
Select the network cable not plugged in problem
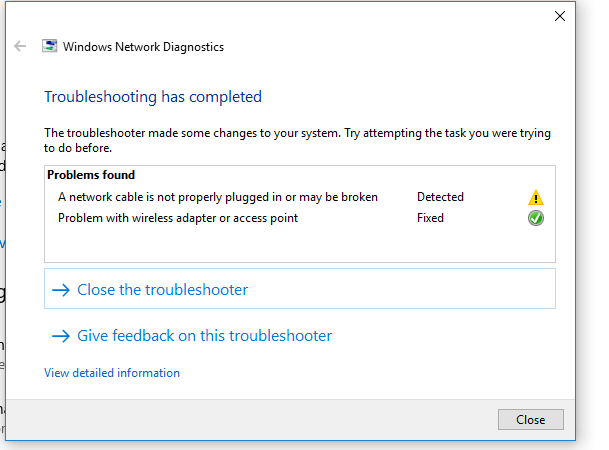click(218, 197)
